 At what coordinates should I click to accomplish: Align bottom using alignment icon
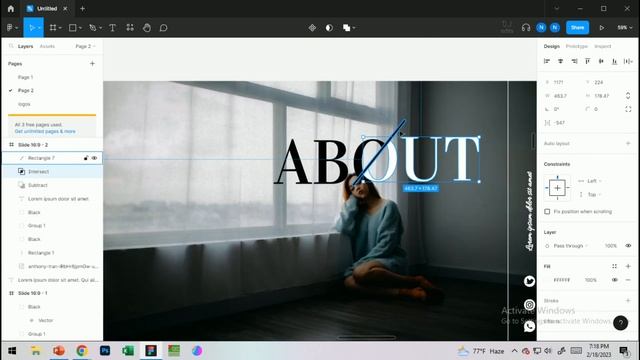click(x=614, y=61)
